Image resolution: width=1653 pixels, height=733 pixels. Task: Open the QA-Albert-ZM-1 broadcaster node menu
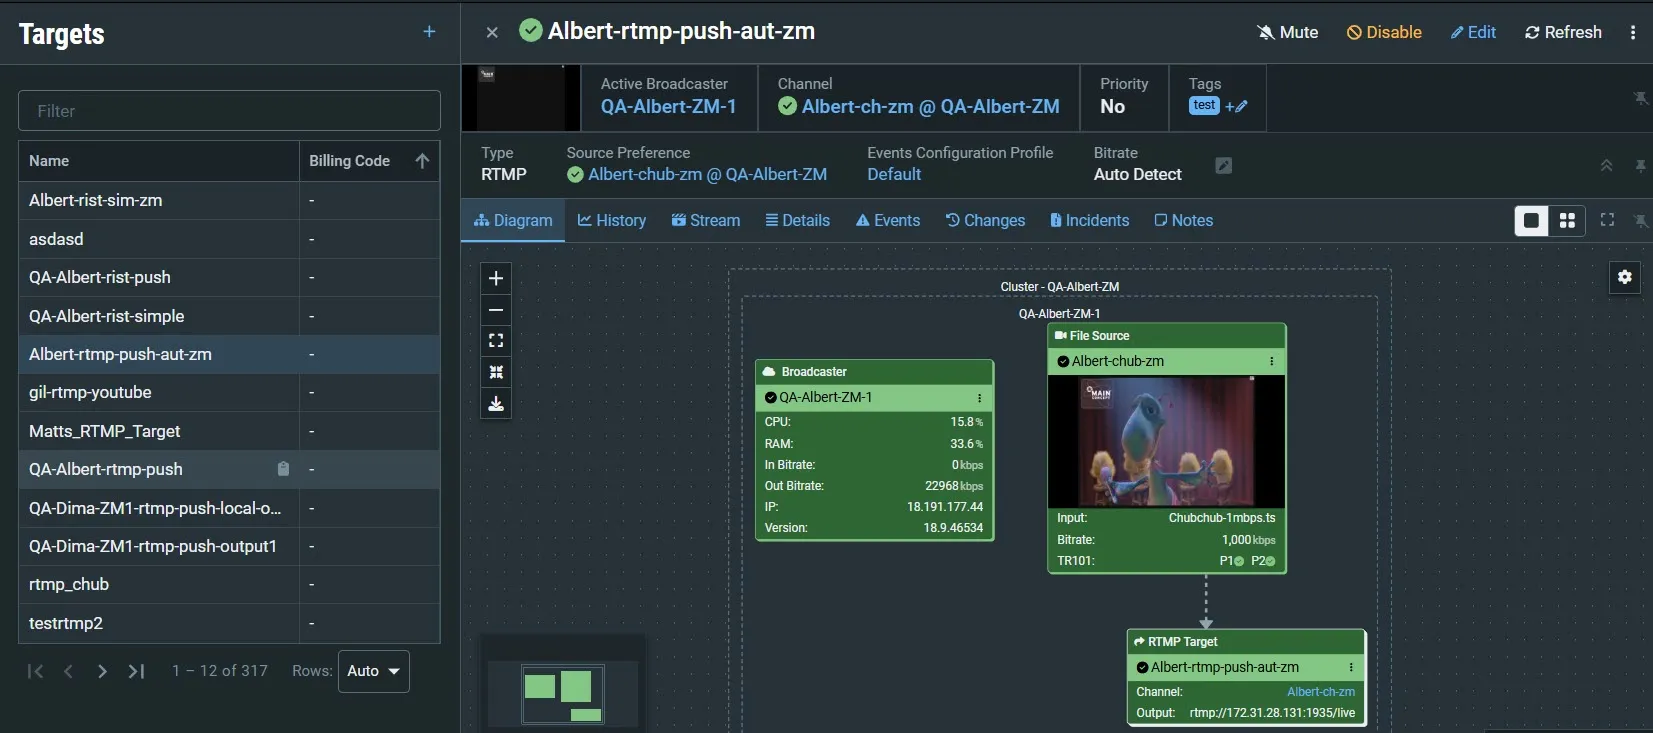[x=979, y=398]
